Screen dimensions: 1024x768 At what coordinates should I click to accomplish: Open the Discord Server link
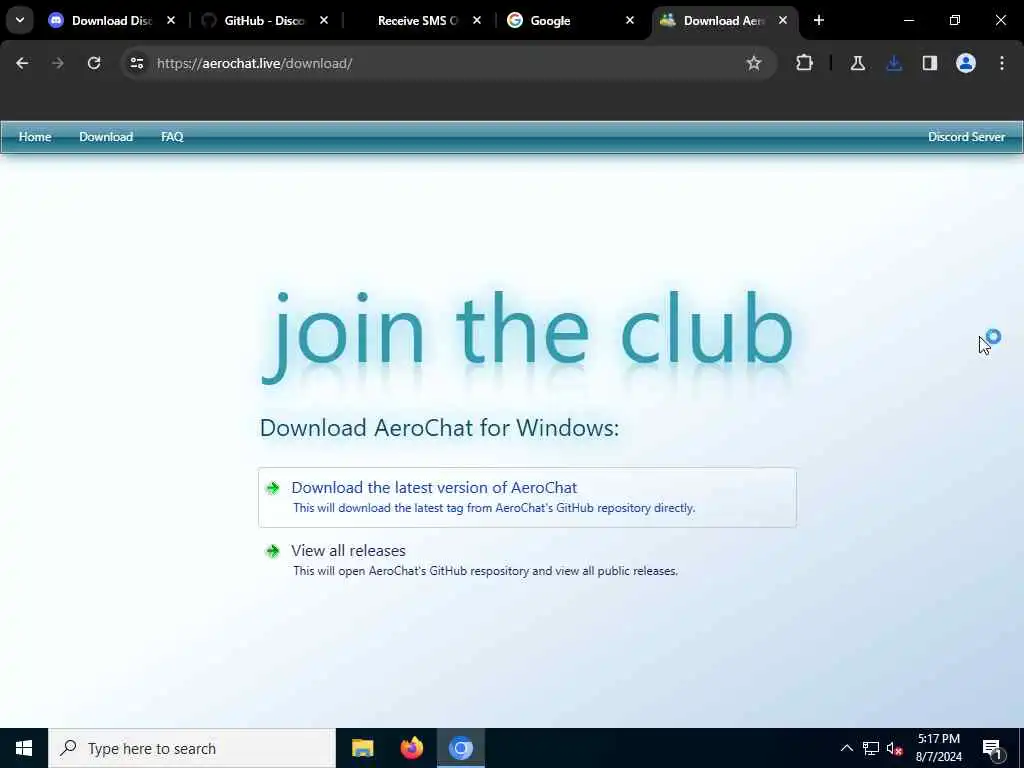coord(967,137)
